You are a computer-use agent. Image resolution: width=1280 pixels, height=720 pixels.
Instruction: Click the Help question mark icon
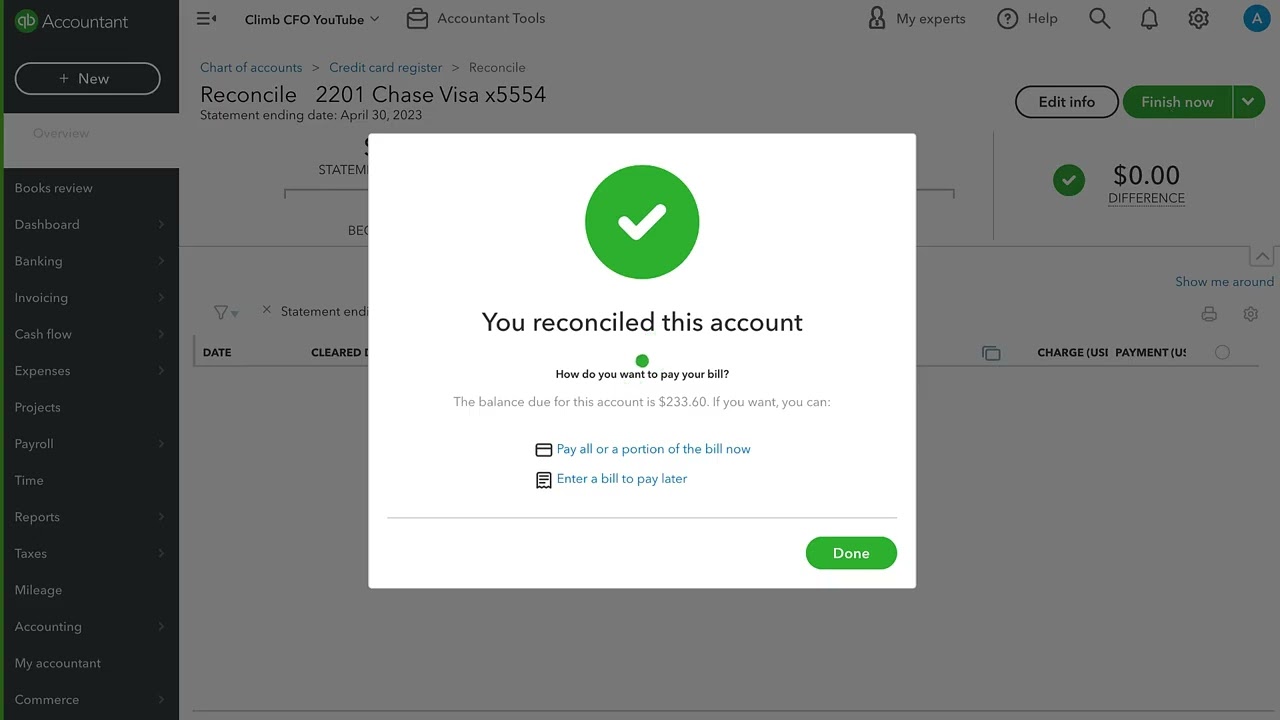pos(1005,18)
